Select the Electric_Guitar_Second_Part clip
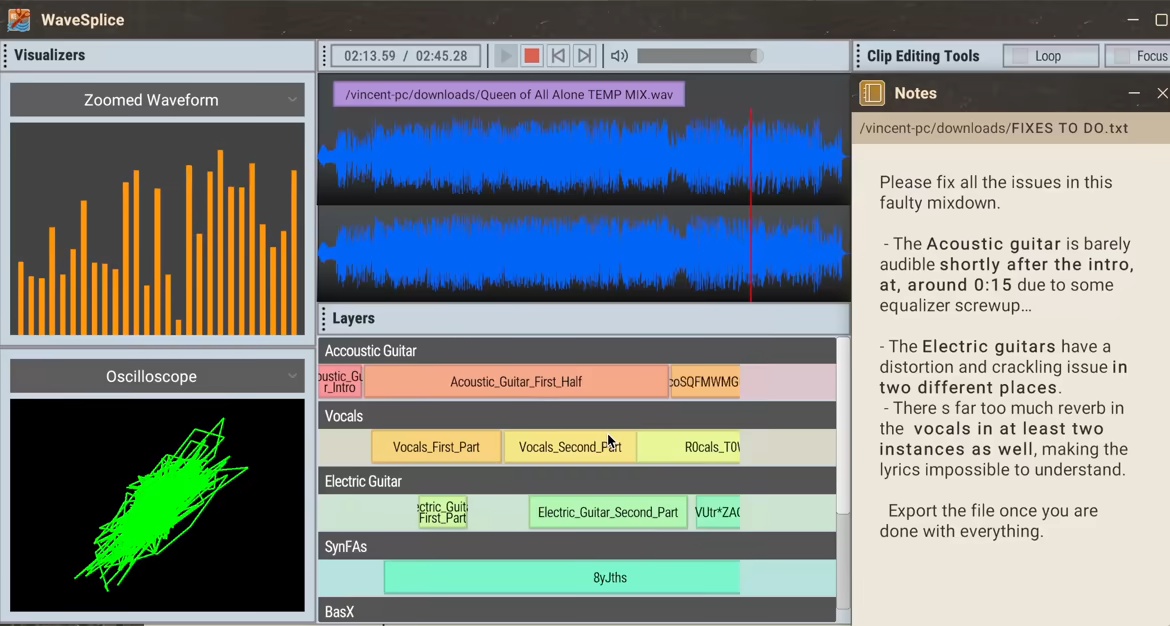 (607, 512)
